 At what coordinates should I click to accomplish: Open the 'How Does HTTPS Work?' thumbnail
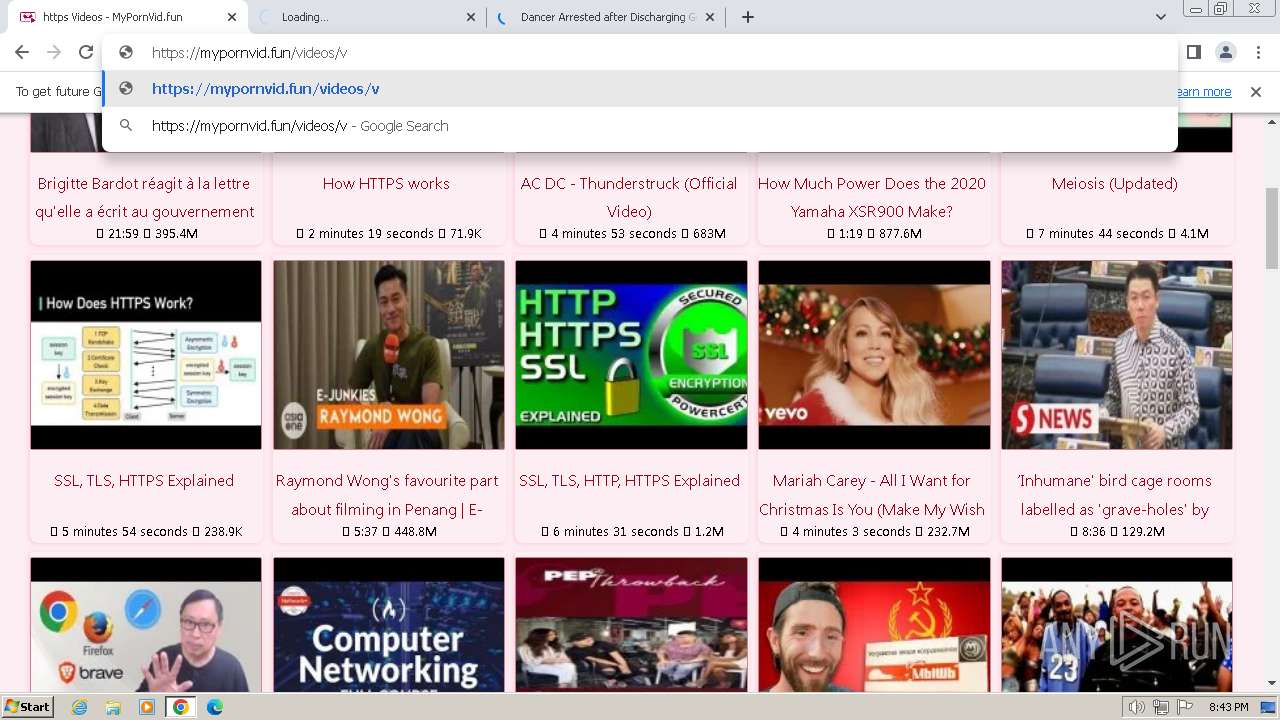146,355
